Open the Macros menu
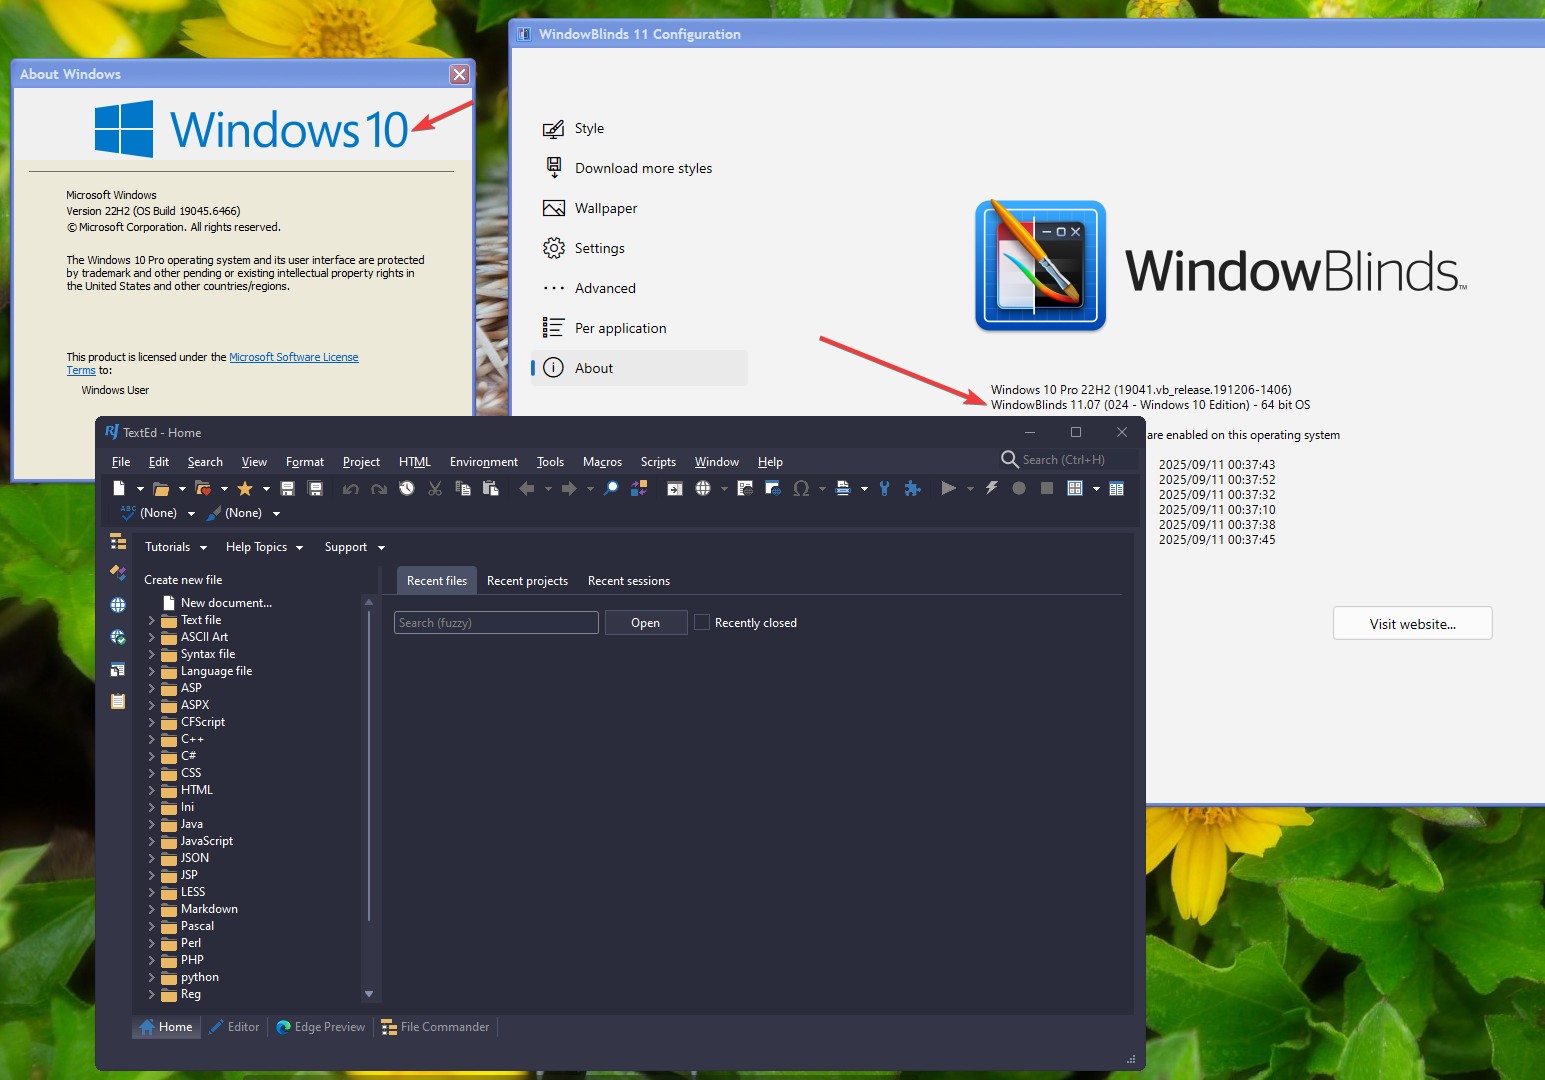 [602, 462]
